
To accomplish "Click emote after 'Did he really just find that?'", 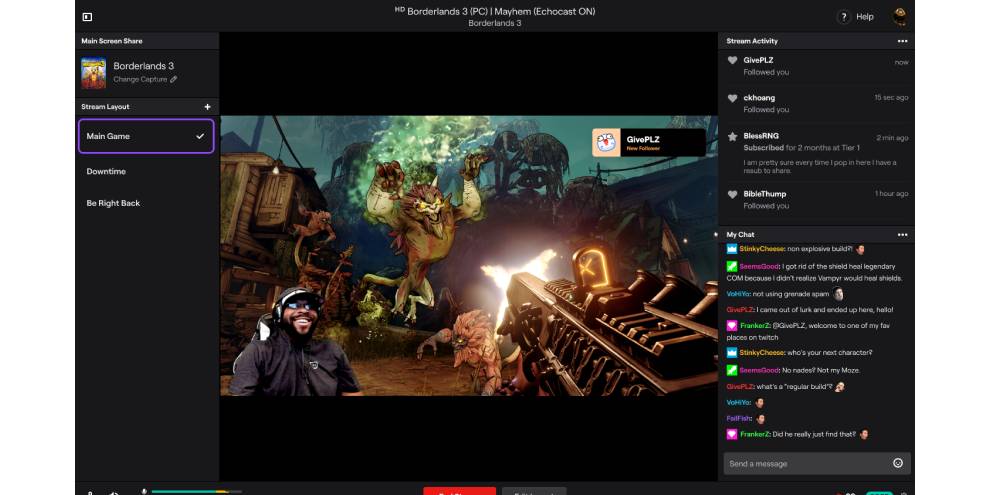I will [x=864, y=434].
